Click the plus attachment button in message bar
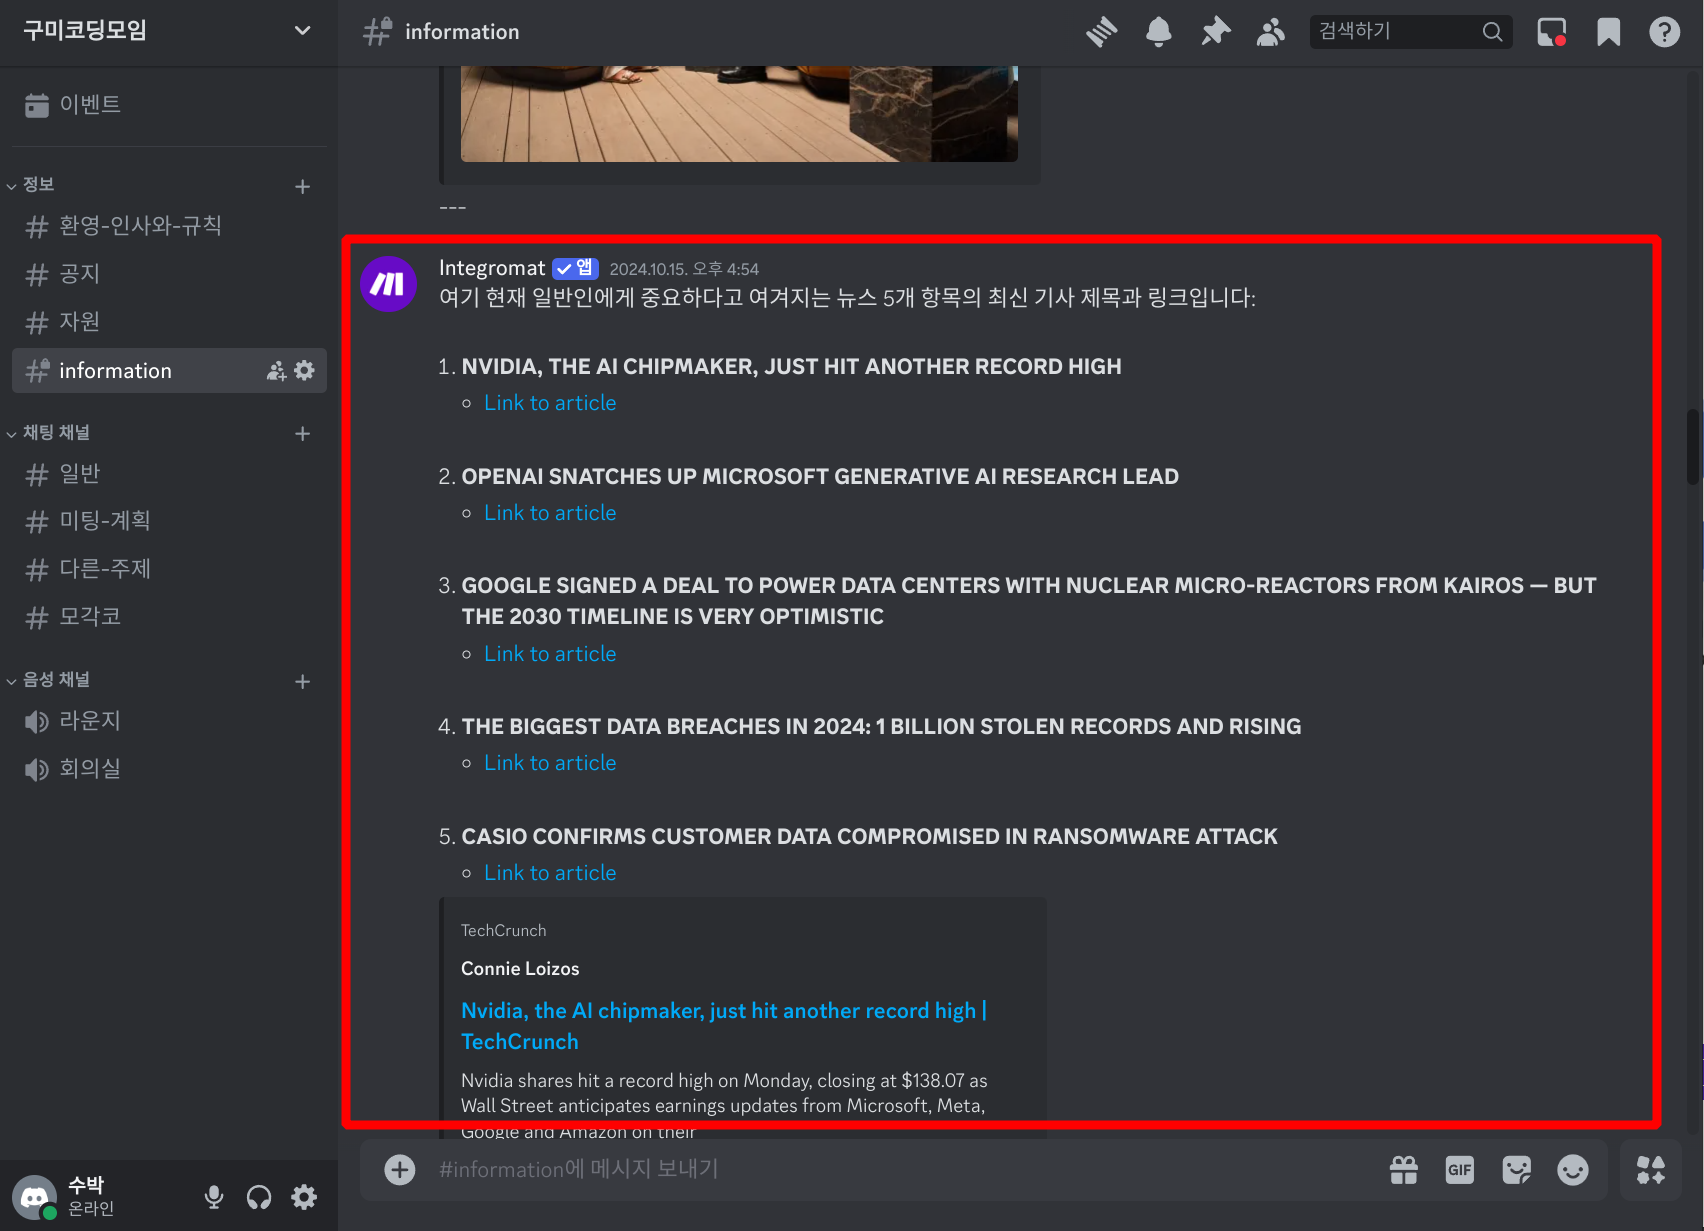 pos(400,1169)
